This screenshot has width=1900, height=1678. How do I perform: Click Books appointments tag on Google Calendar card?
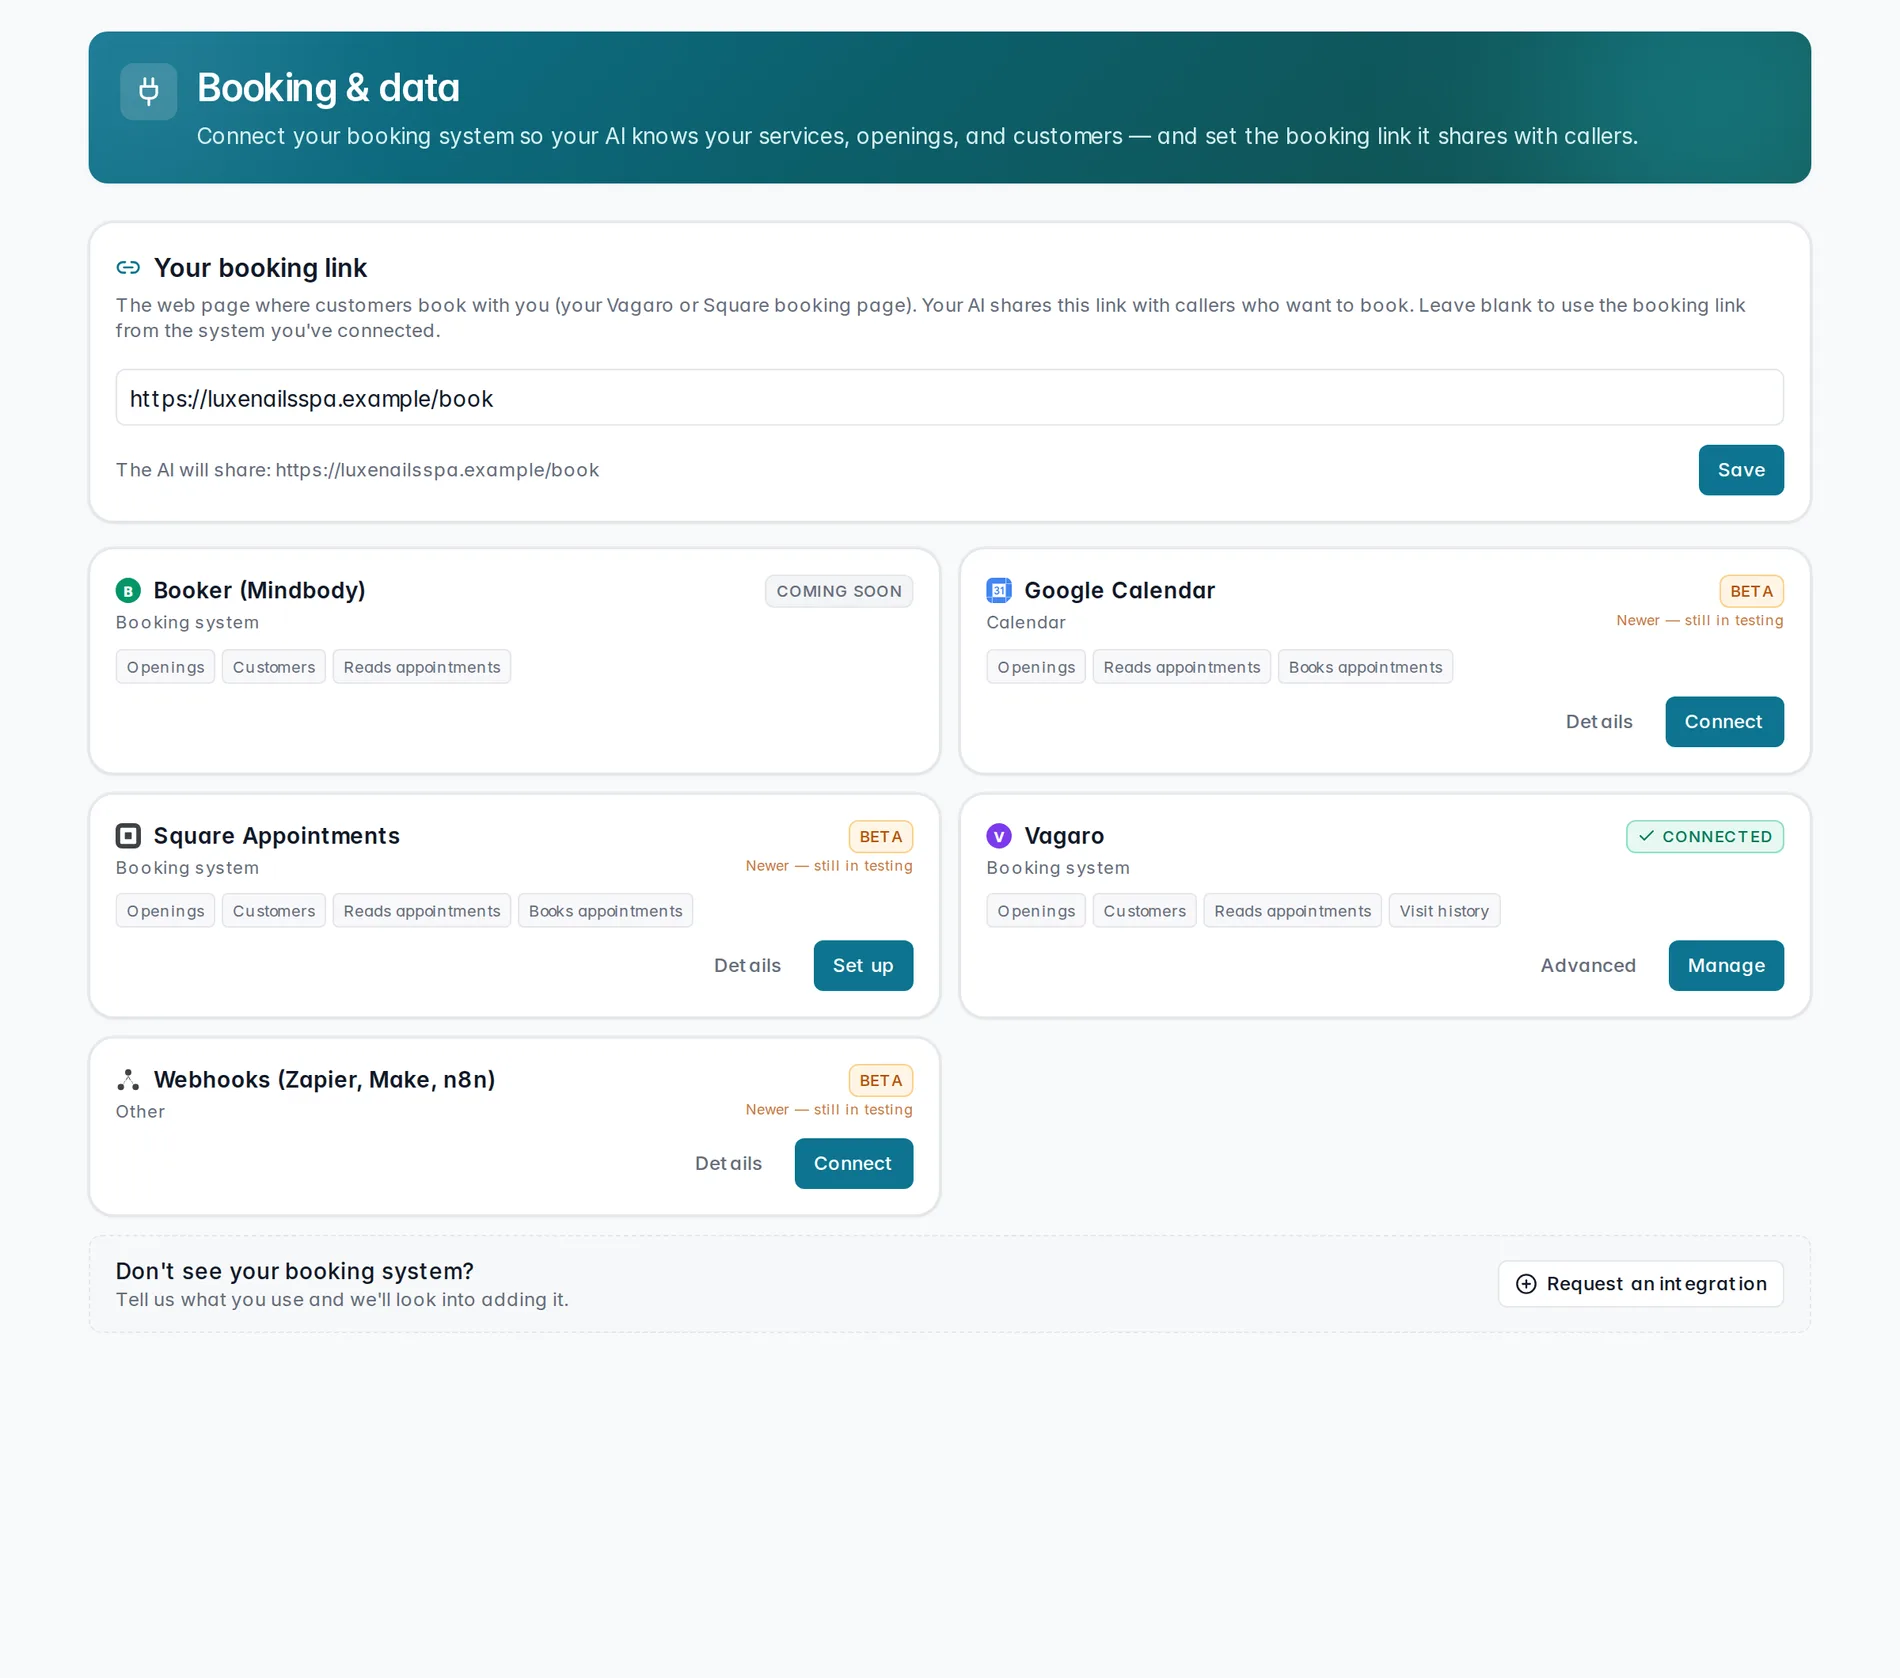click(x=1365, y=667)
